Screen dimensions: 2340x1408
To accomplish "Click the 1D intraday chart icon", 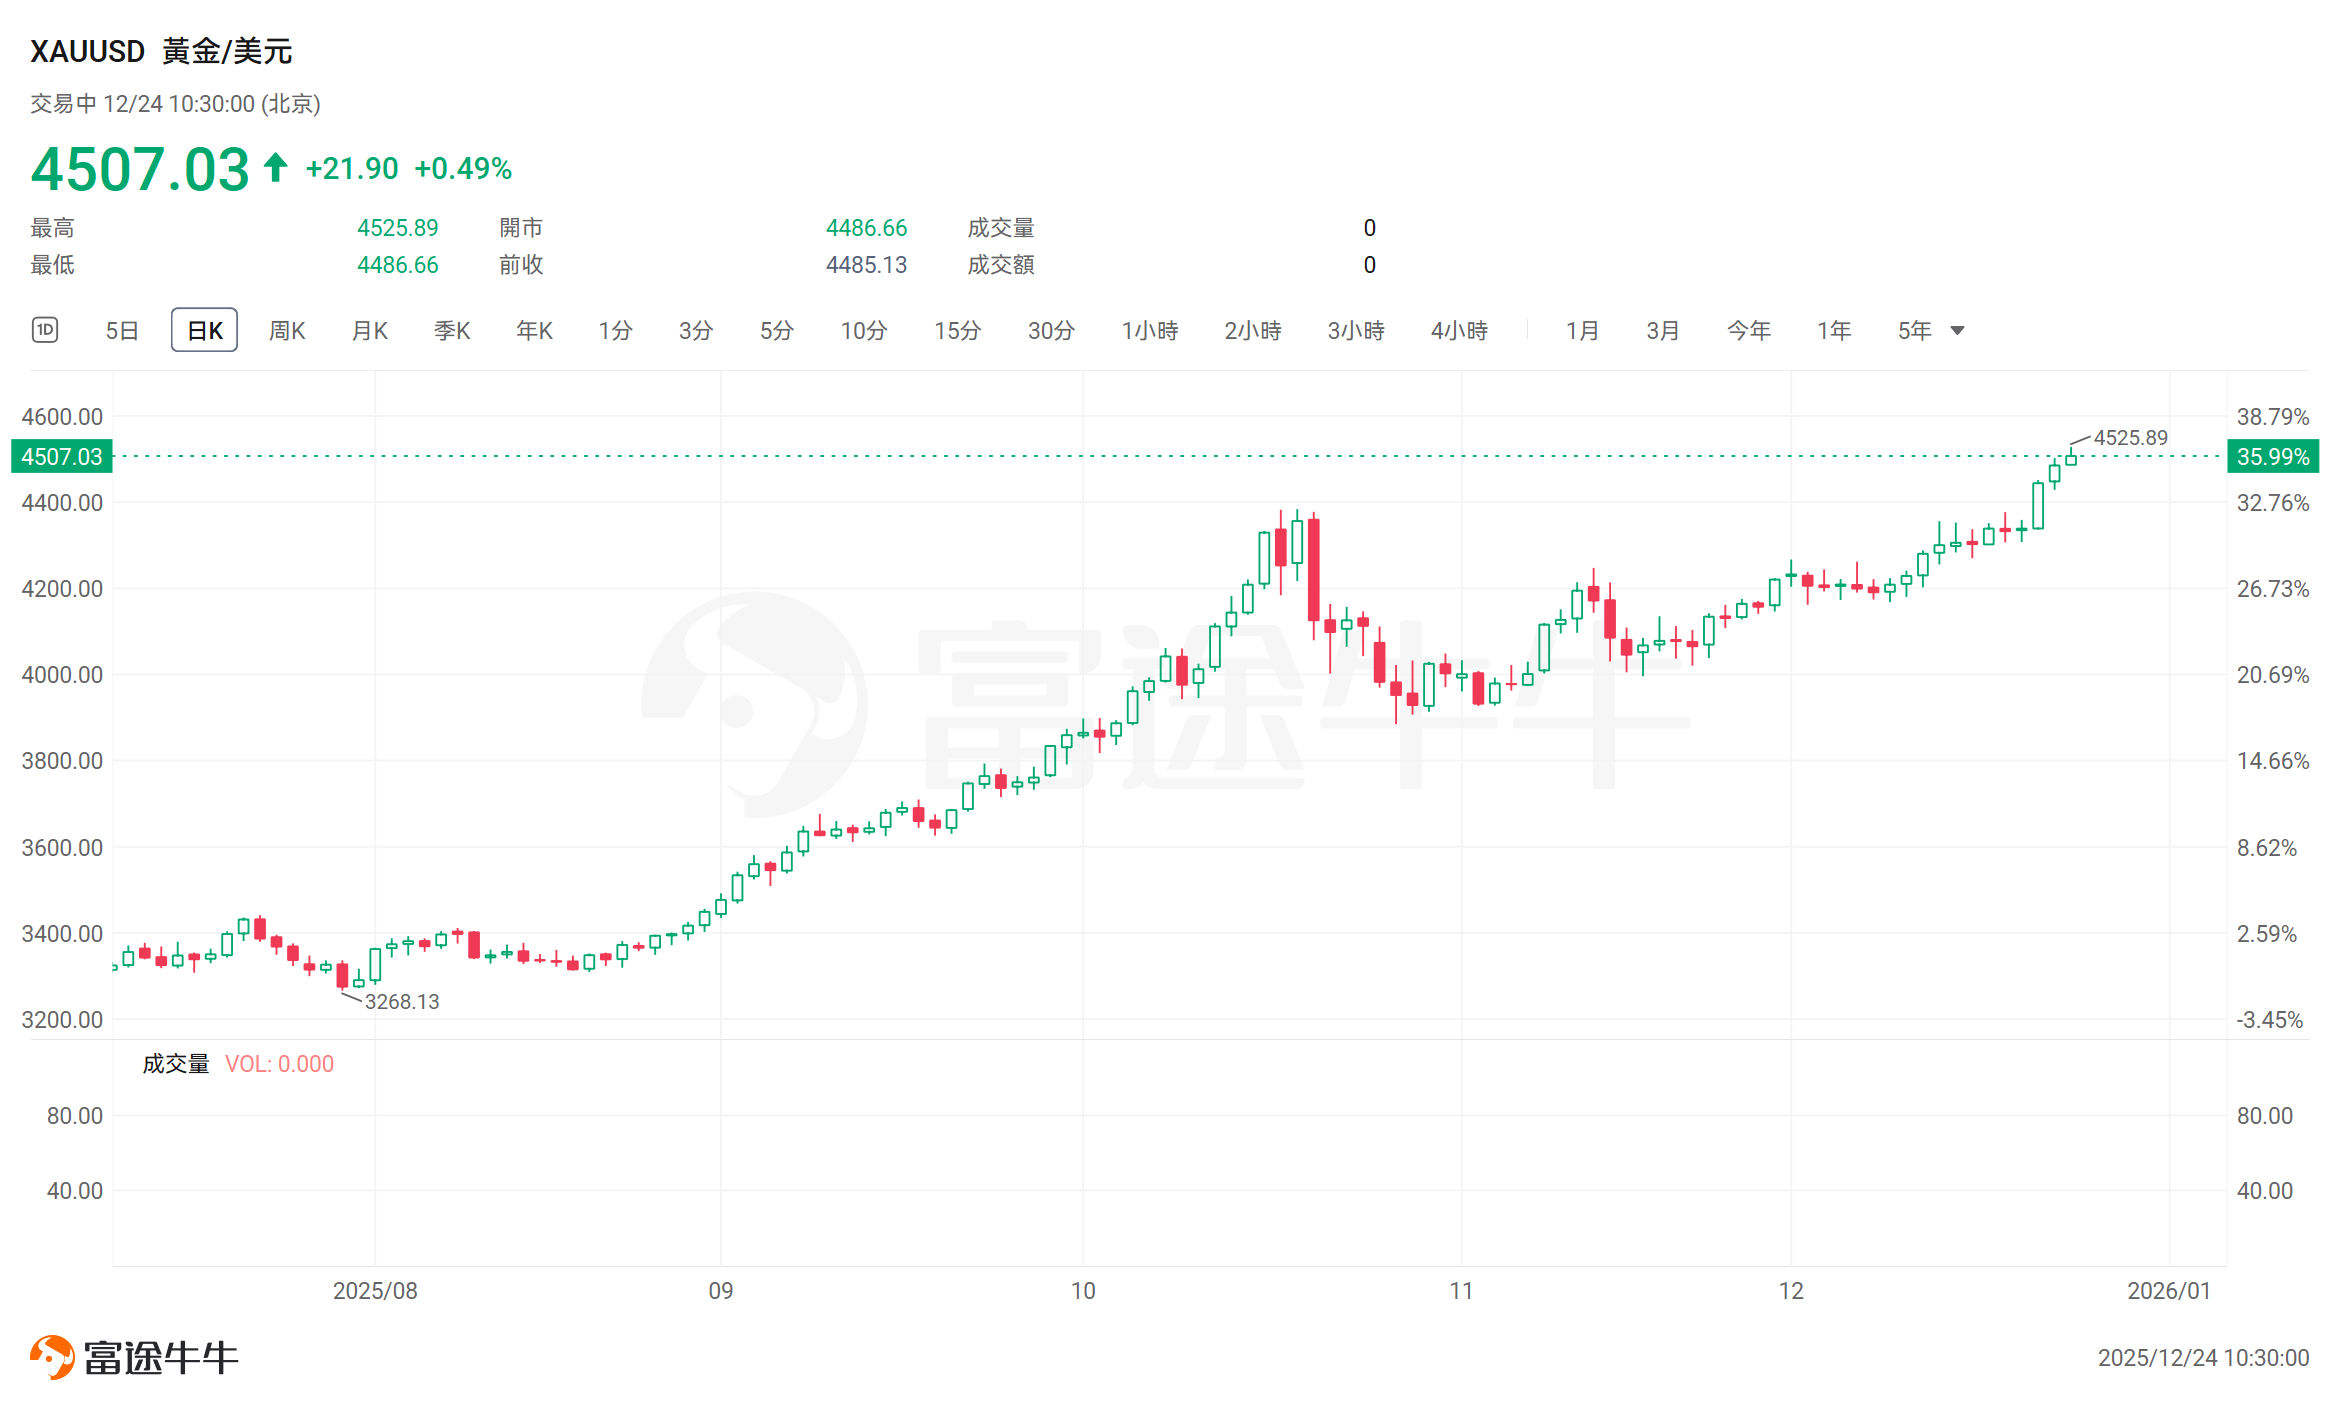I will point(45,330).
